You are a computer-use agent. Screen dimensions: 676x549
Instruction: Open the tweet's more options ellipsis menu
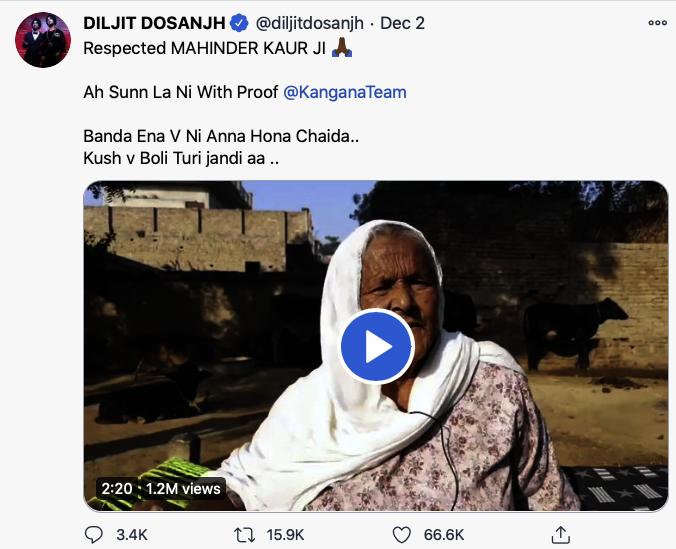point(656,23)
